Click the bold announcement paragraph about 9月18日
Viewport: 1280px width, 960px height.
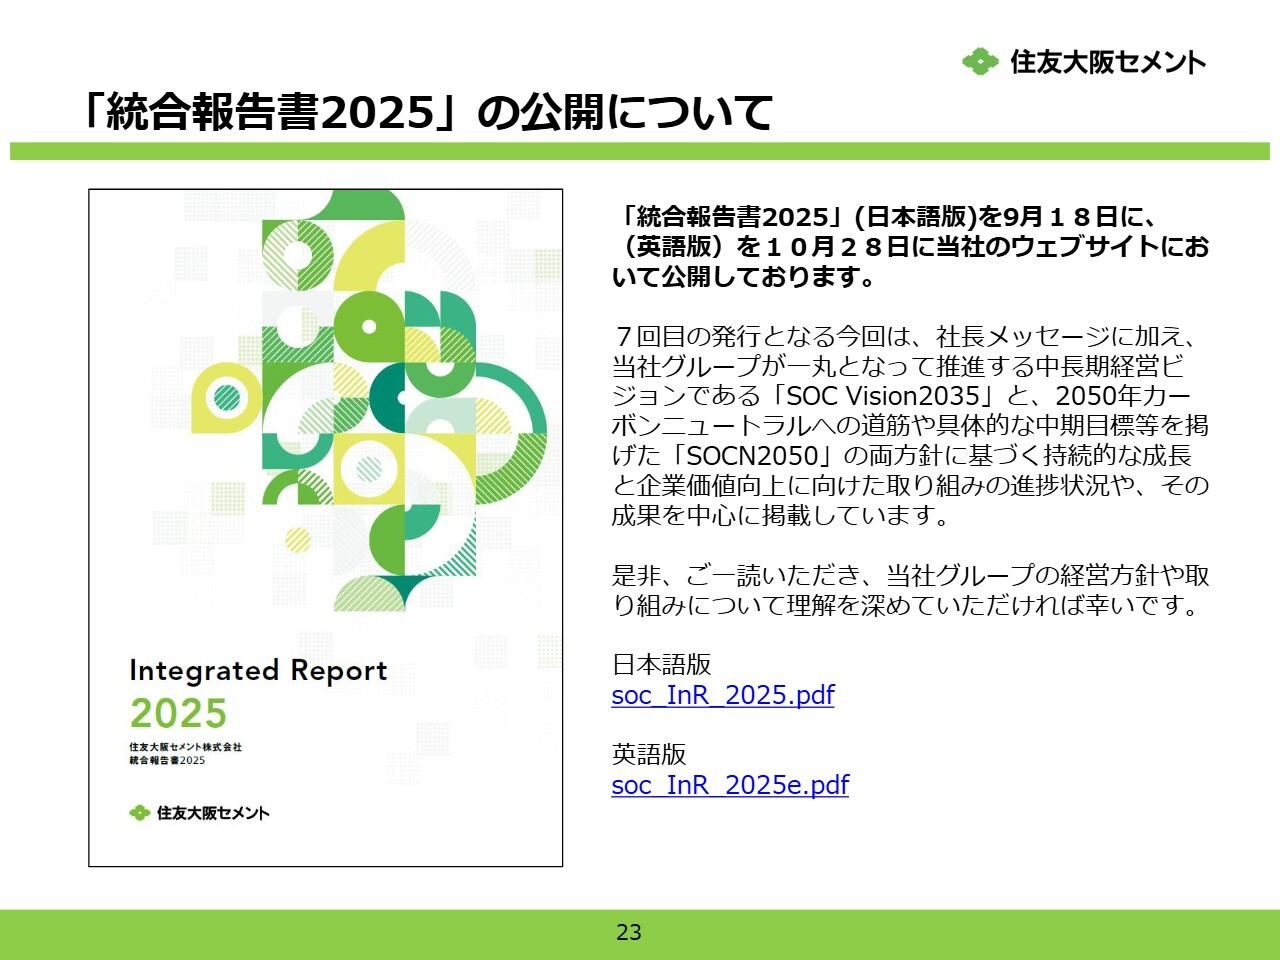(910, 246)
